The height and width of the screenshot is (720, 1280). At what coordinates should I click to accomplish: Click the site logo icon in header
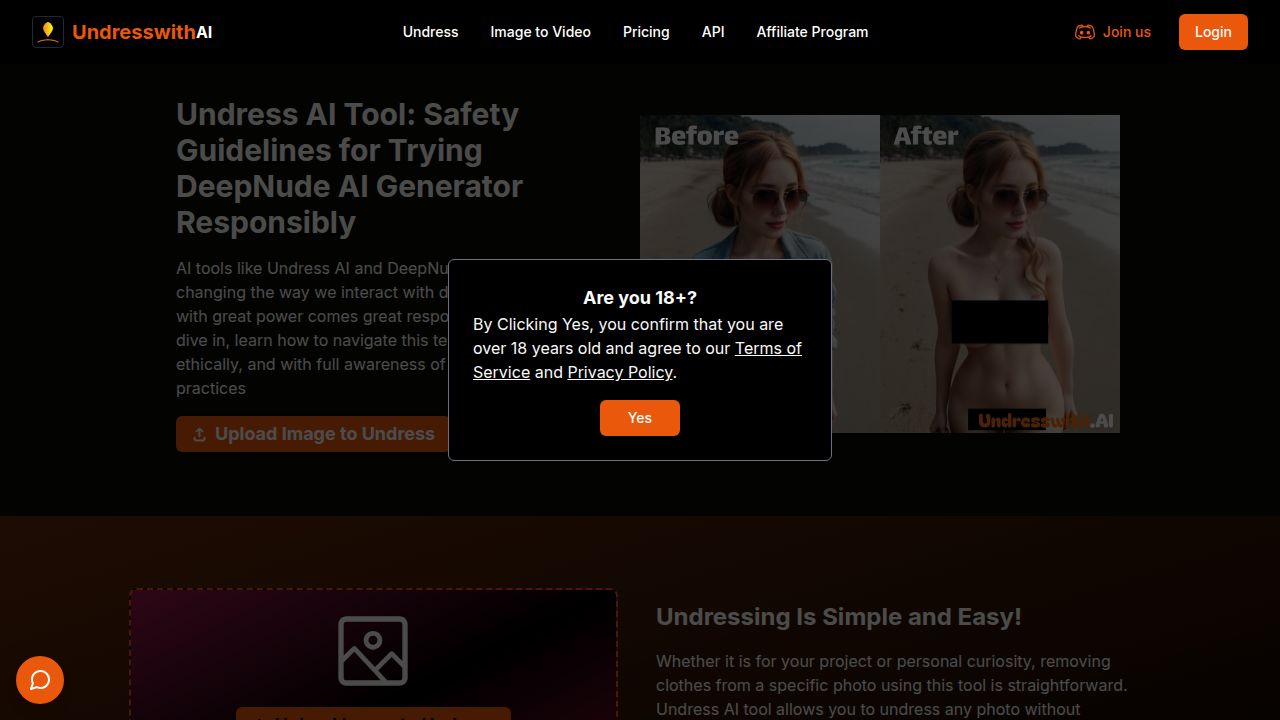click(48, 32)
